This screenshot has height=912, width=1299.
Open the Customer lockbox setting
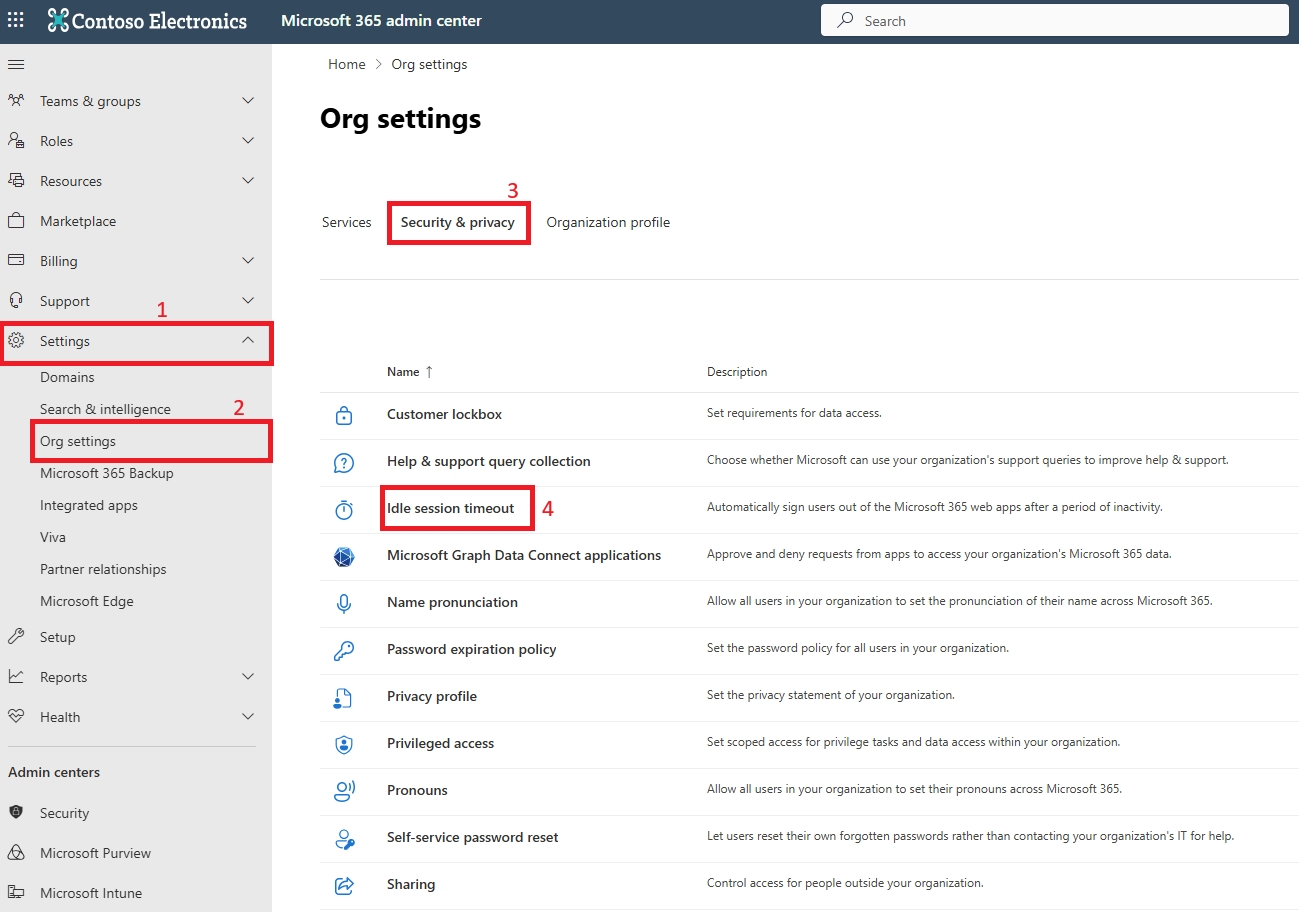click(445, 414)
